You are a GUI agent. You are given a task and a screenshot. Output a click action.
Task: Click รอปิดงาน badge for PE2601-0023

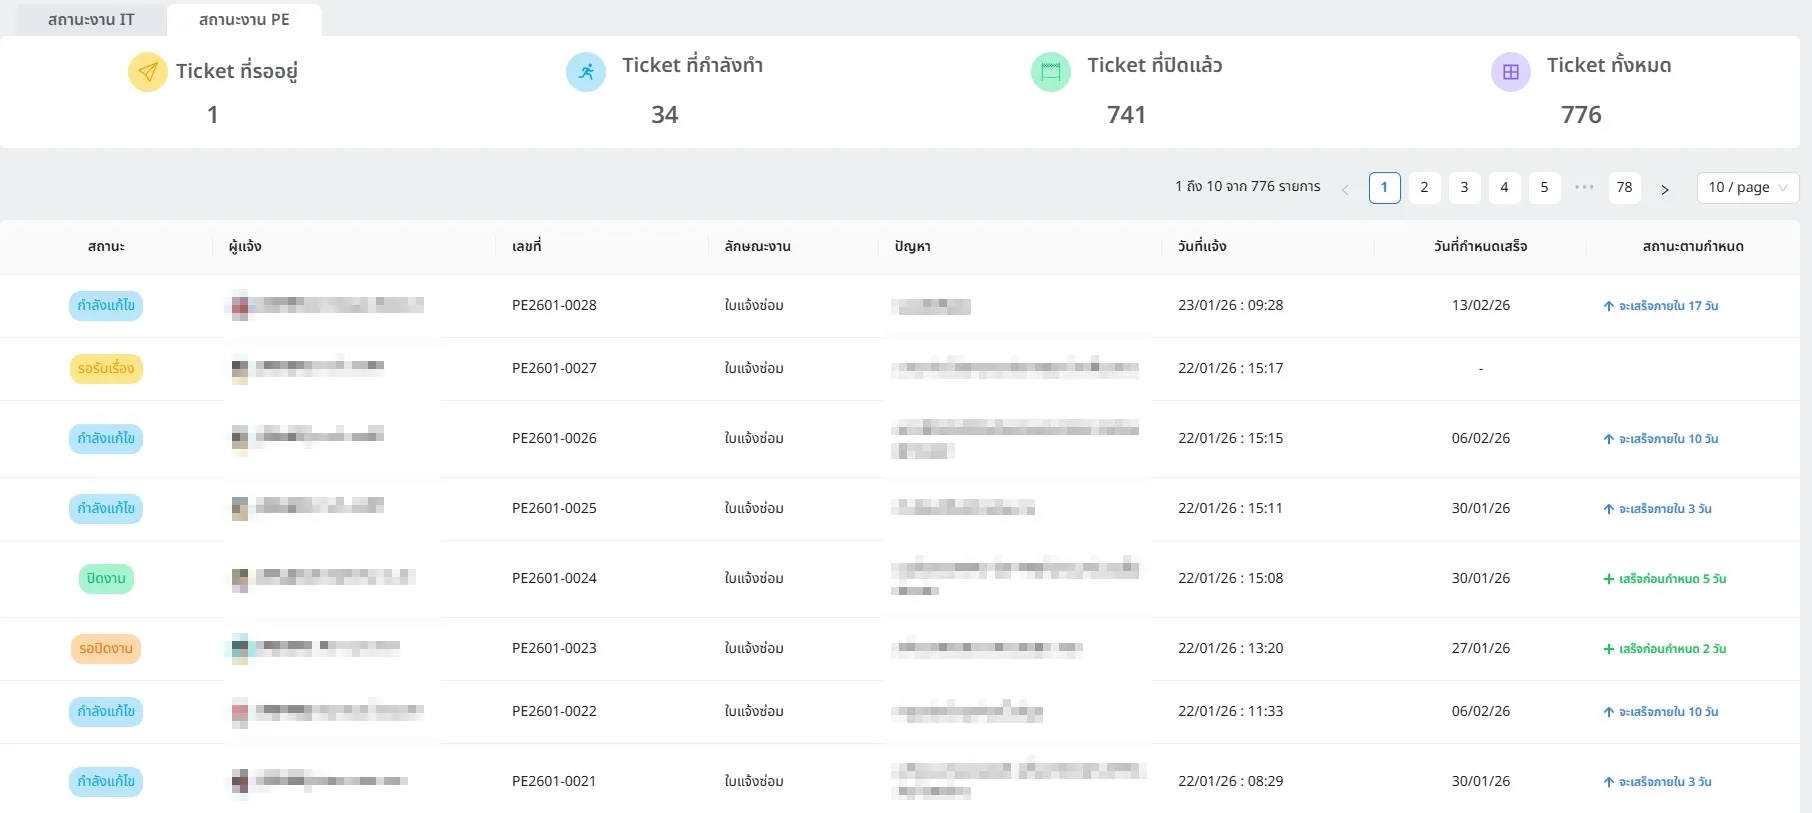[106, 648]
